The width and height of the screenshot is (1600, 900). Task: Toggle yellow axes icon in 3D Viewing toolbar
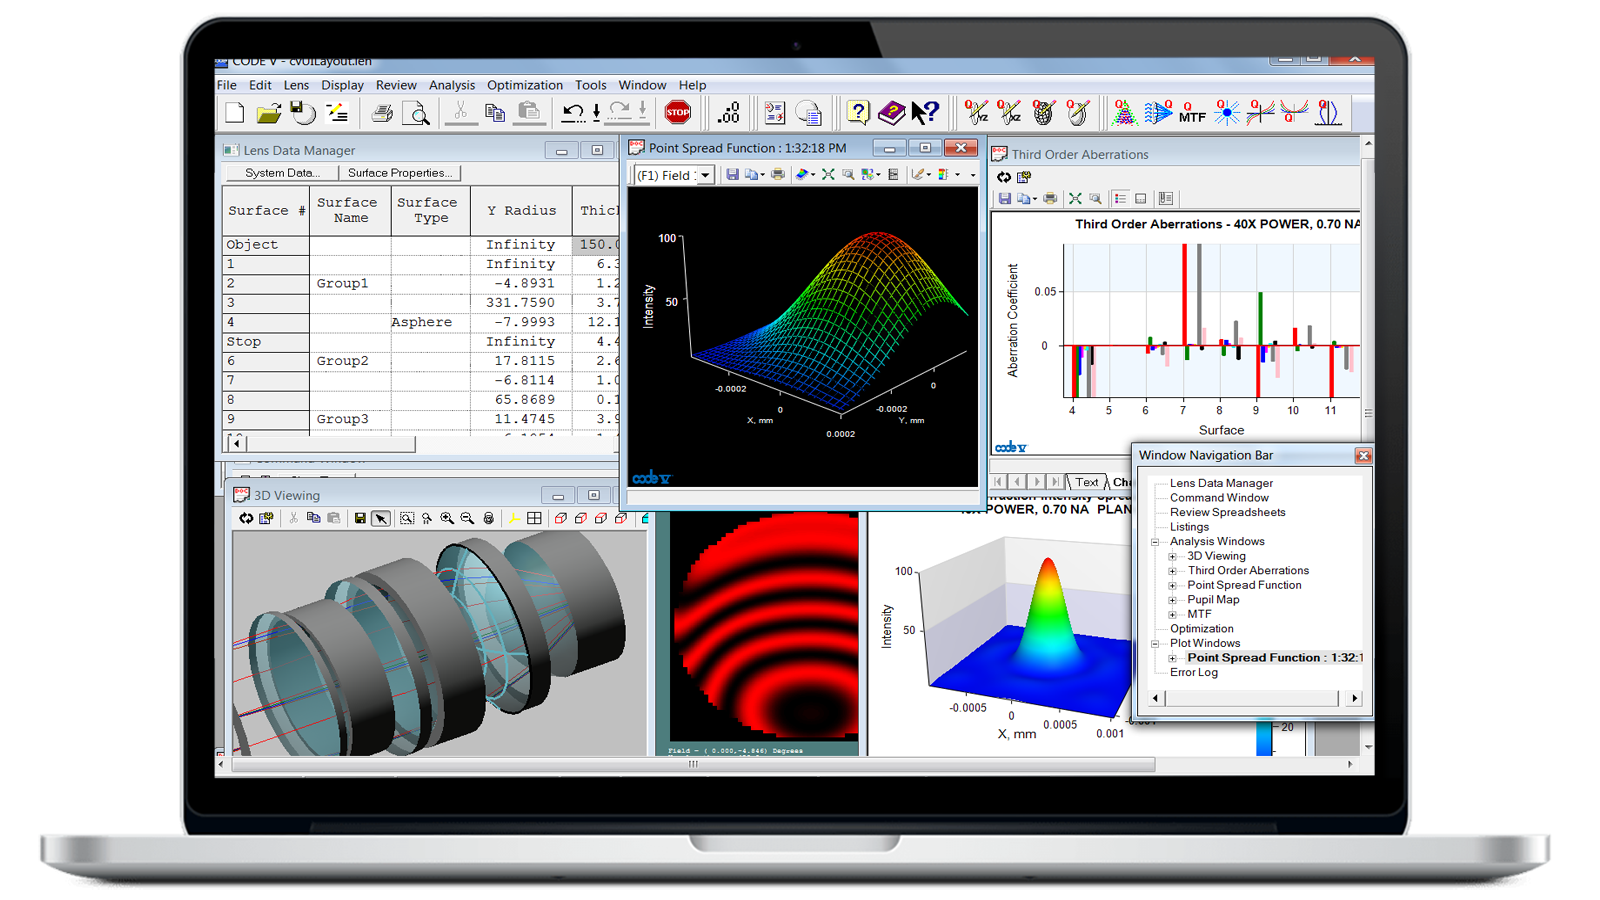coord(514,518)
